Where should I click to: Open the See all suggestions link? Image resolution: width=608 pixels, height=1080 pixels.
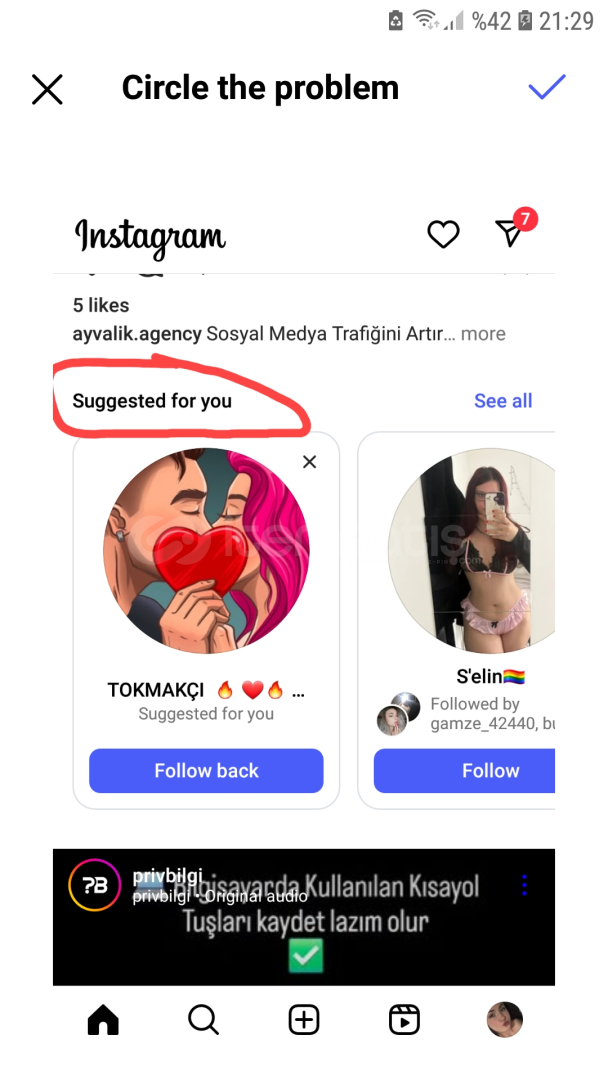503,401
